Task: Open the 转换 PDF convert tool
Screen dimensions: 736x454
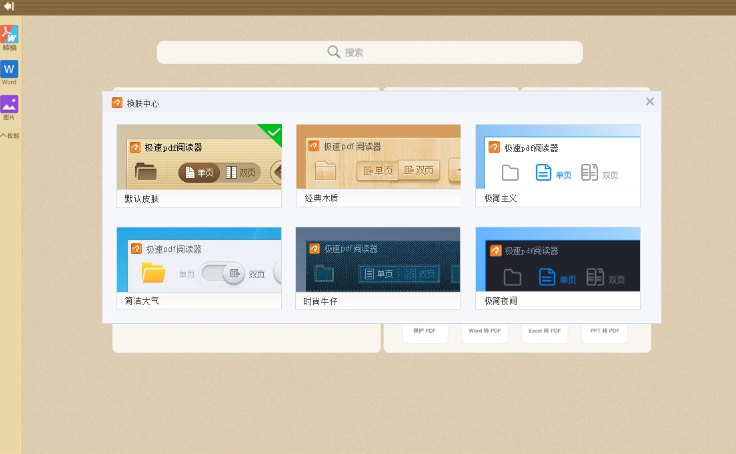Action: click(9, 38)
